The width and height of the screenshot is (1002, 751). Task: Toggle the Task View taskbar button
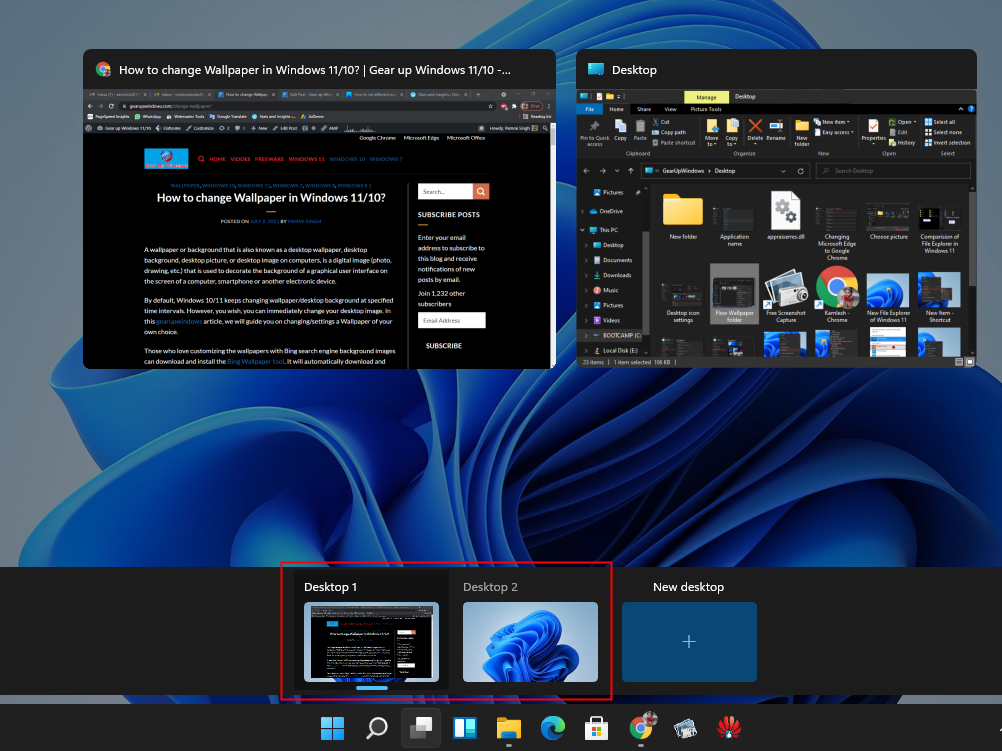[420, 727]
